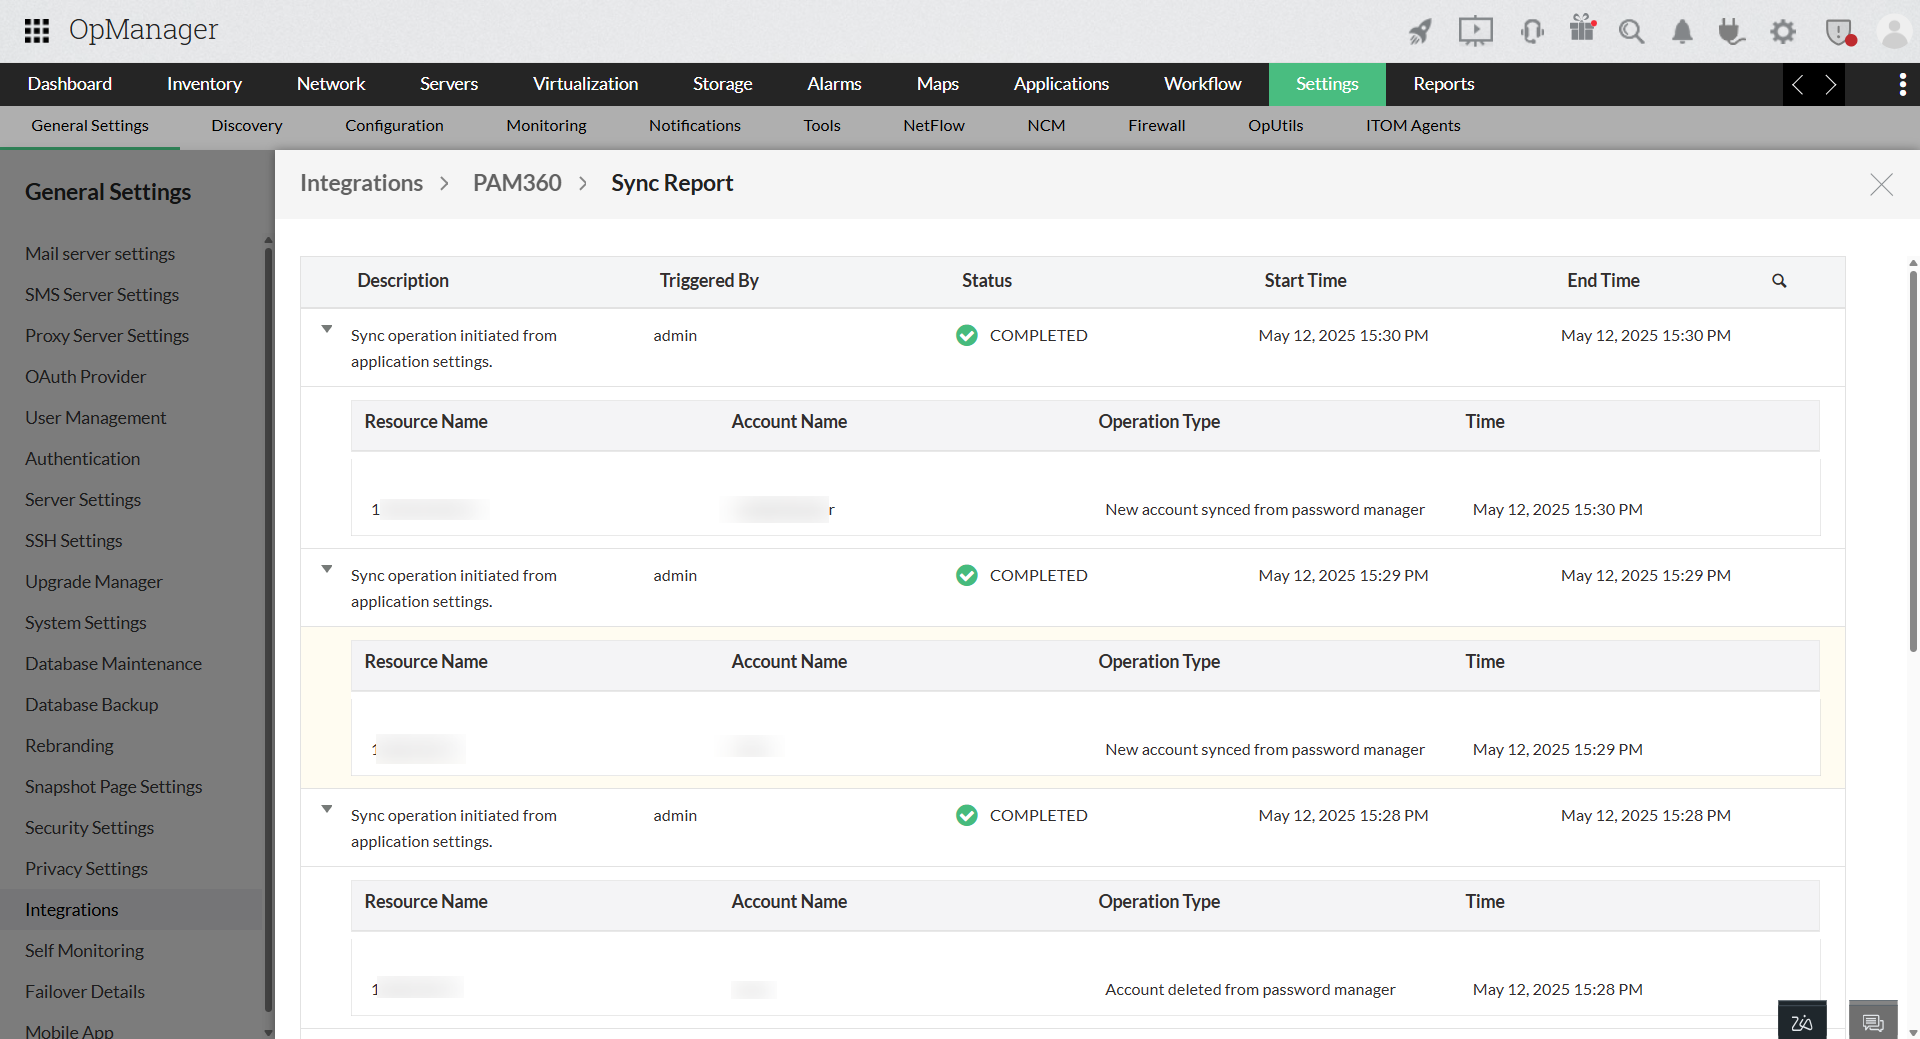This screenshot has width=1920, height=1039.
Task: Open User Management in sidebar
Action: [96, 418]
